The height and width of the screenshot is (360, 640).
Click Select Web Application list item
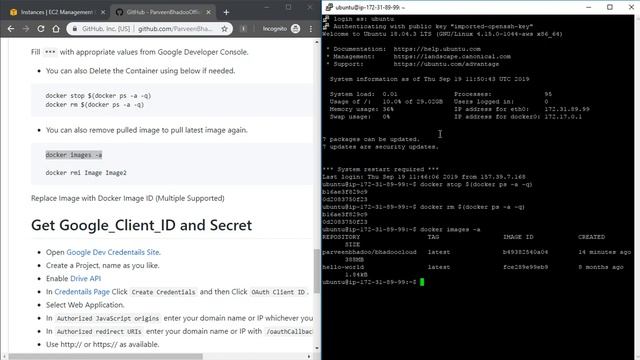coord(85,305)
